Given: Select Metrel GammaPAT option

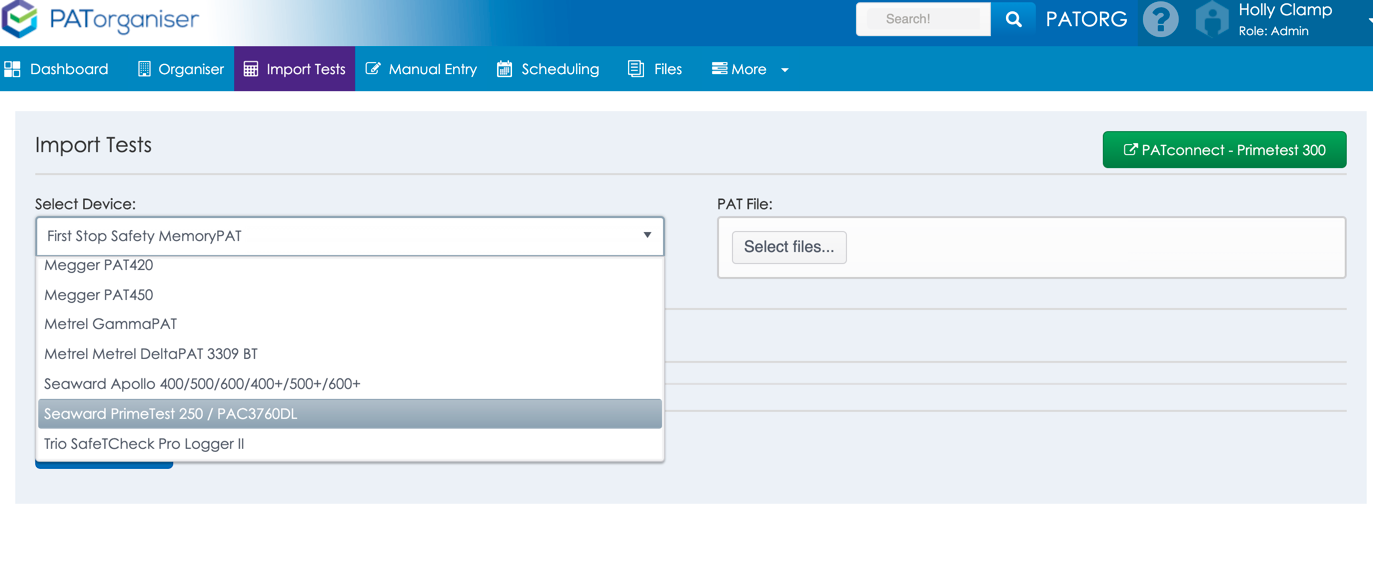Looking at the screenshot, I should pos(350,324).
